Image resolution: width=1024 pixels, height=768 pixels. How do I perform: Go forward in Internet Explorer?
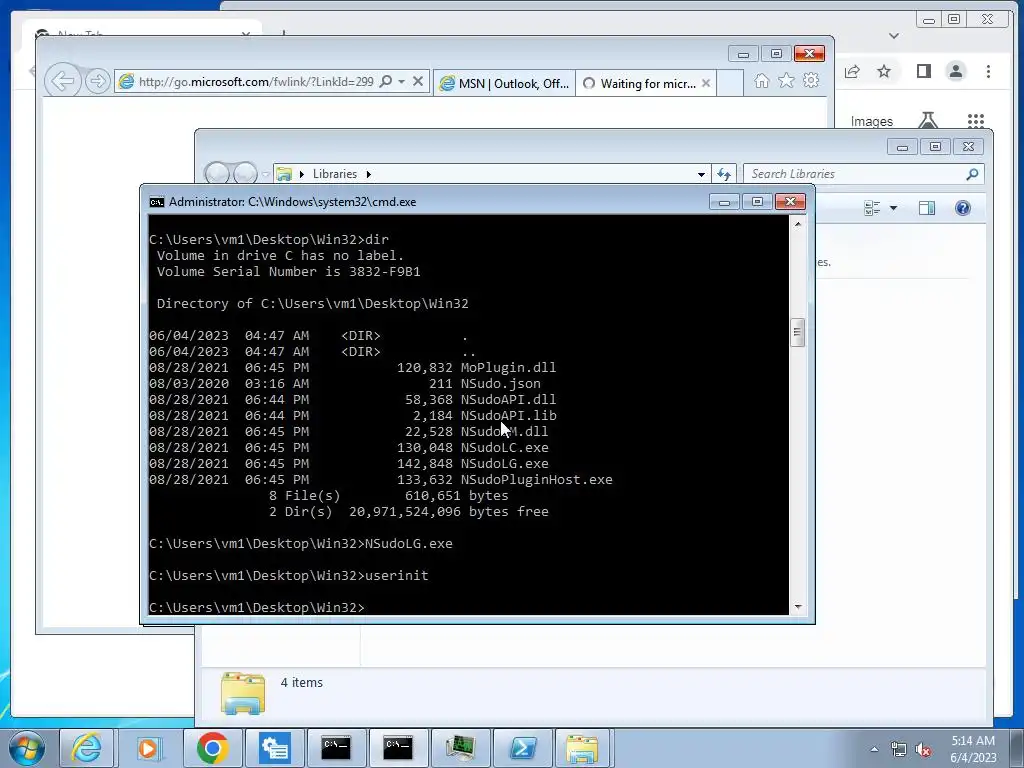(x=97, y=81)
